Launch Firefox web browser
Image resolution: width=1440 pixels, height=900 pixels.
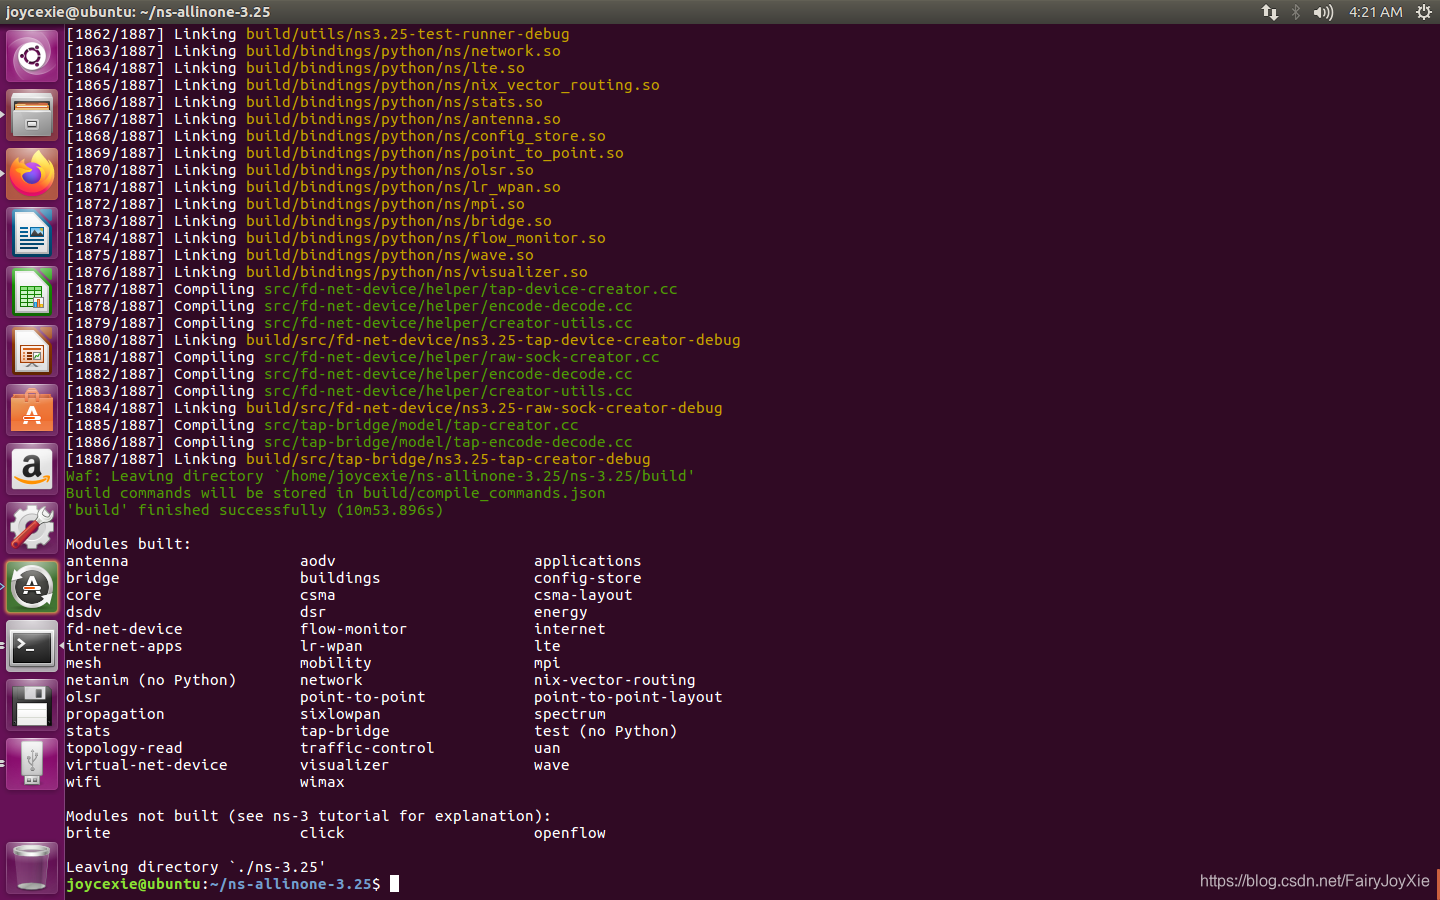32,174
